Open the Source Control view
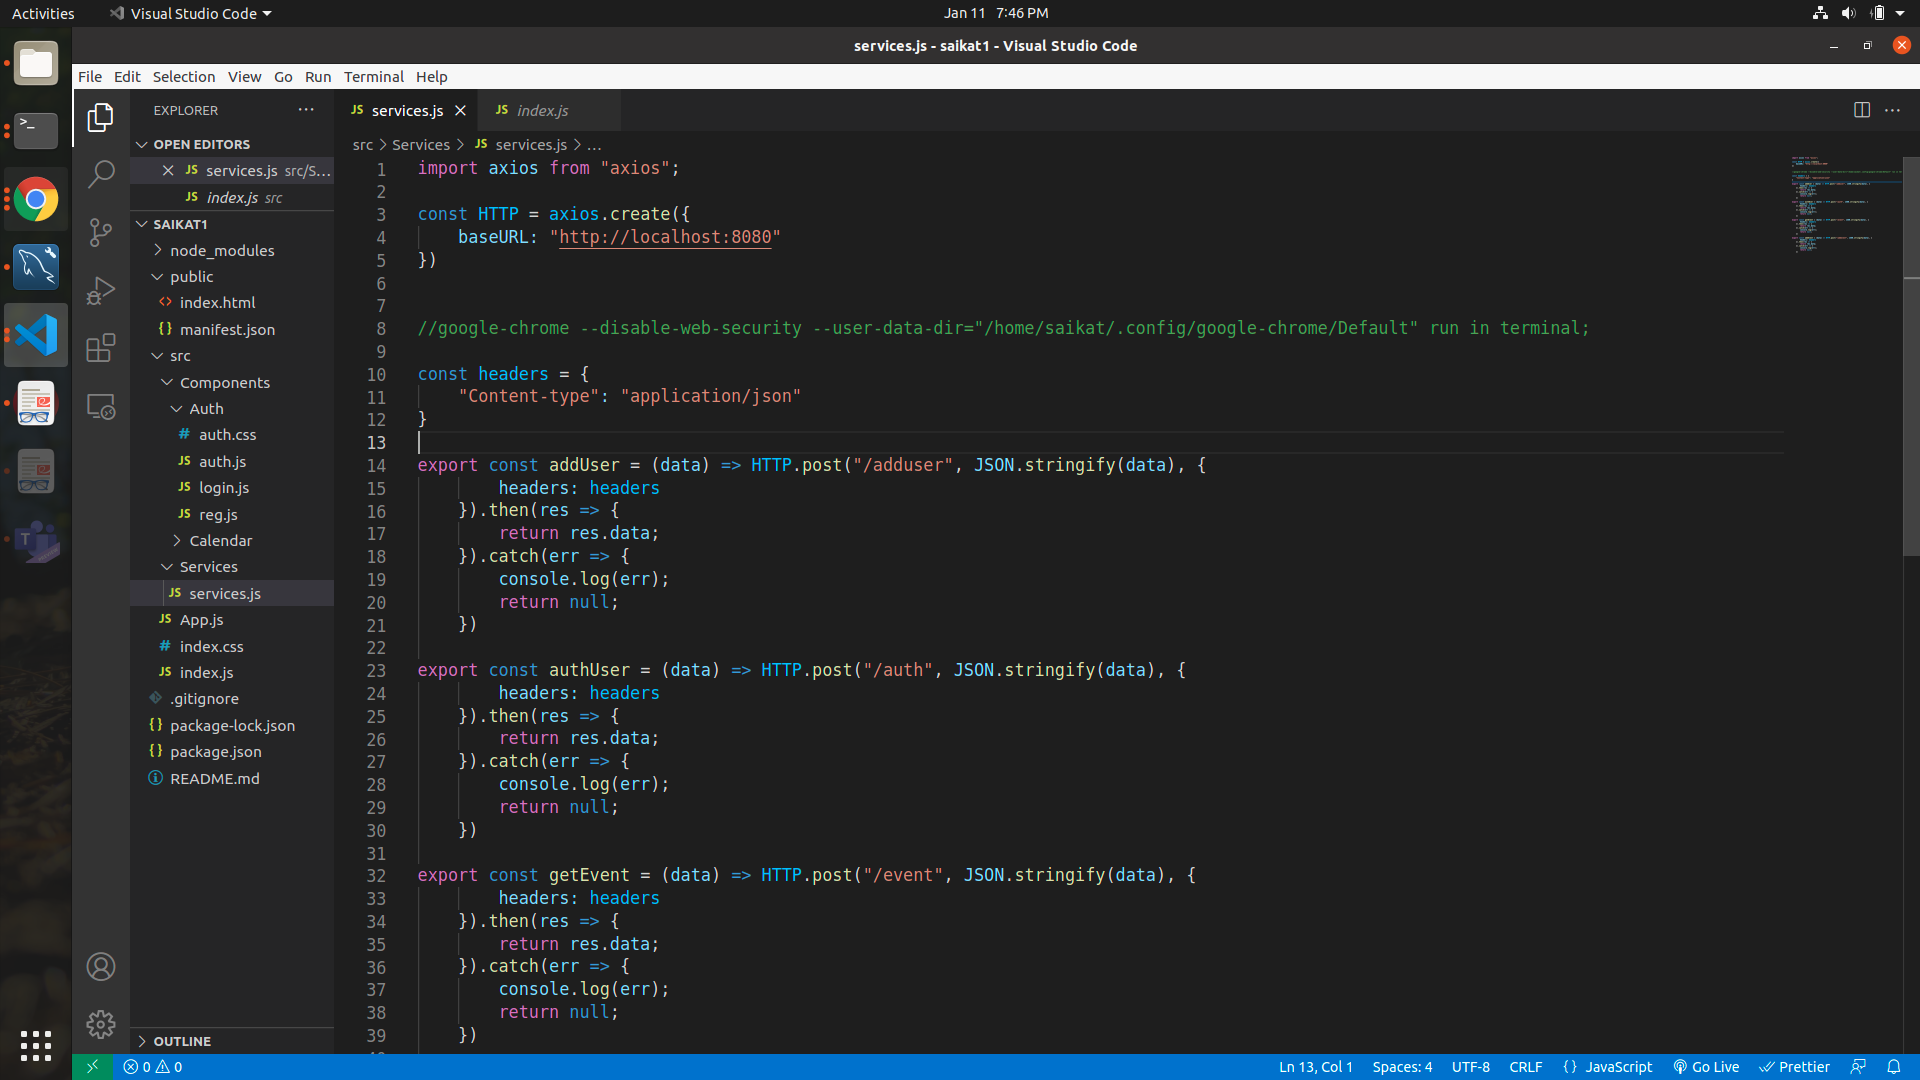This screenshot has width=1920, height=1080. click(100, 232)
